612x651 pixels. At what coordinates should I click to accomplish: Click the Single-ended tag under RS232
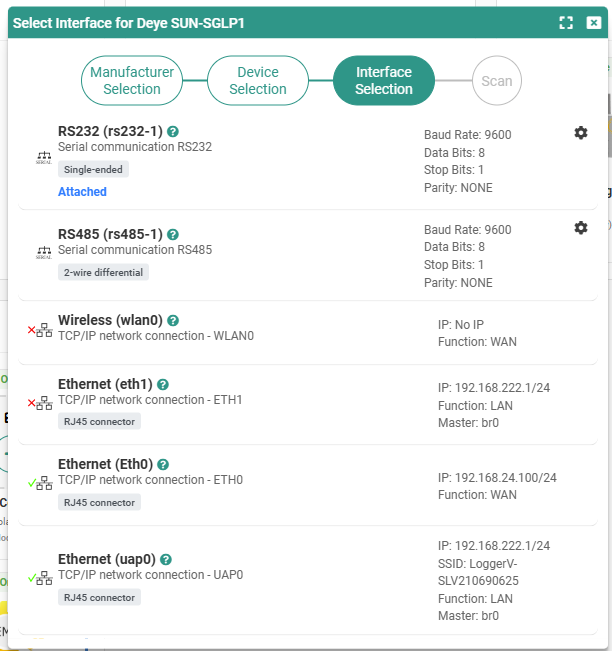click(x=93, y=169)
